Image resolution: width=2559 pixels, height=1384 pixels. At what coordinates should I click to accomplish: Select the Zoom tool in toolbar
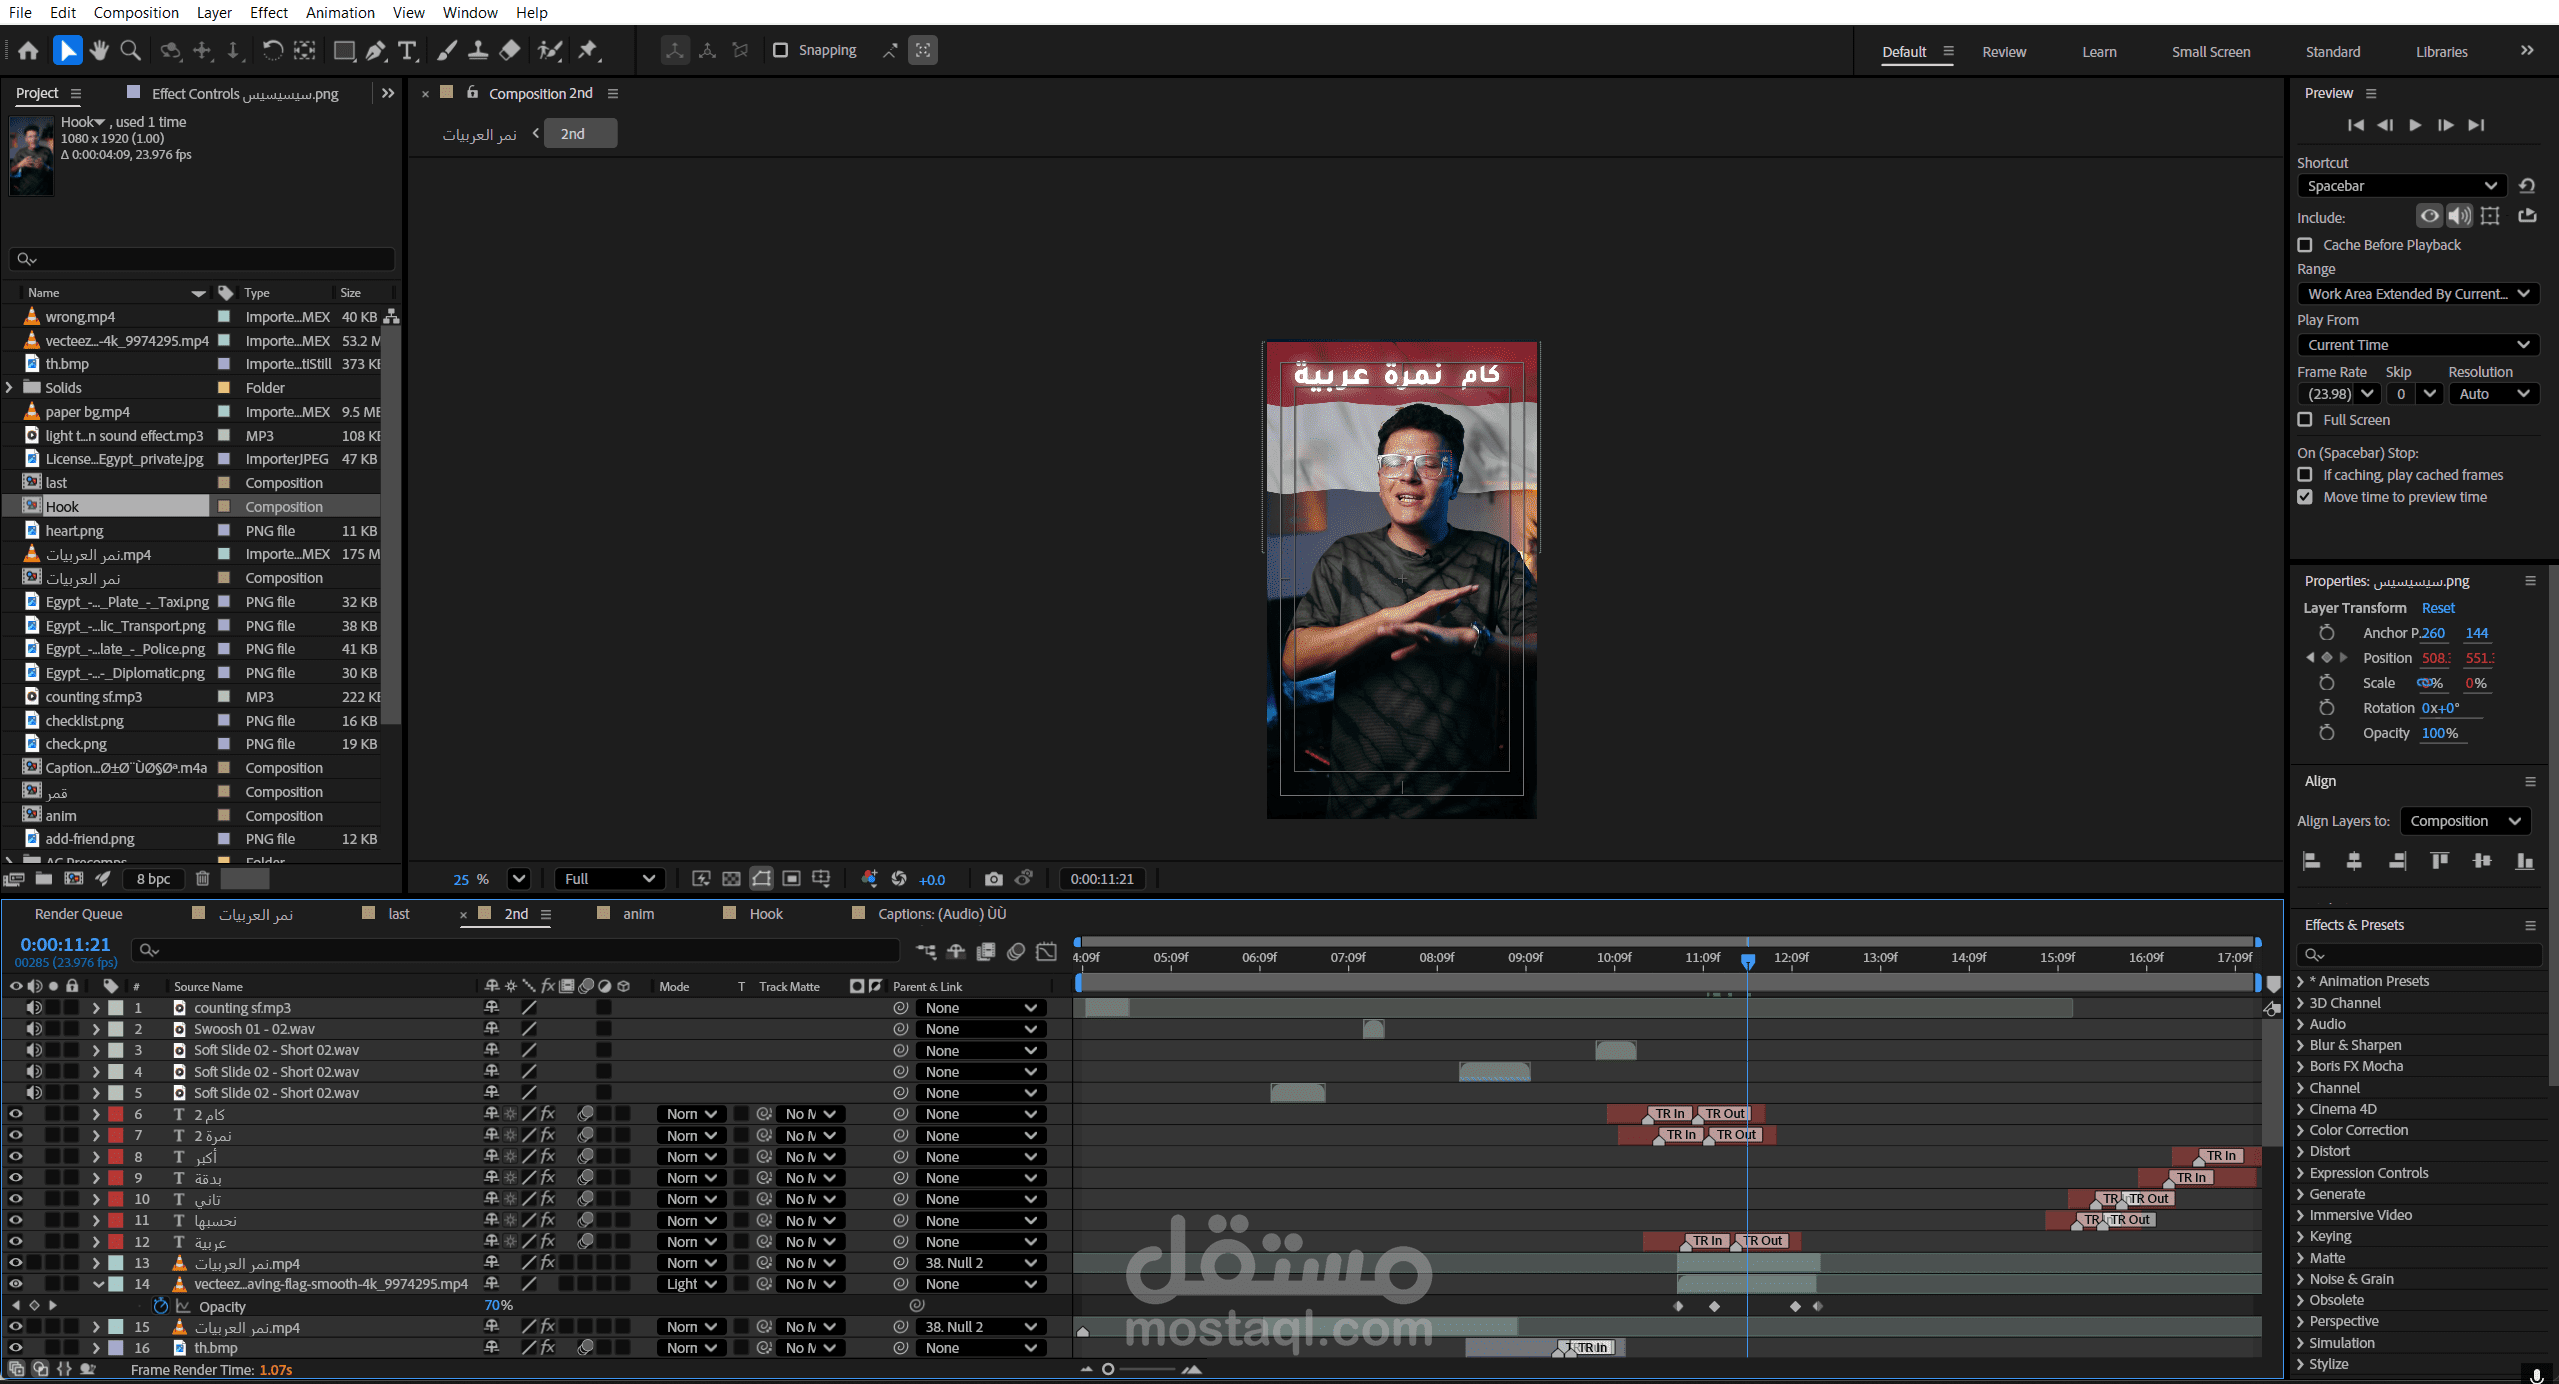130,50
